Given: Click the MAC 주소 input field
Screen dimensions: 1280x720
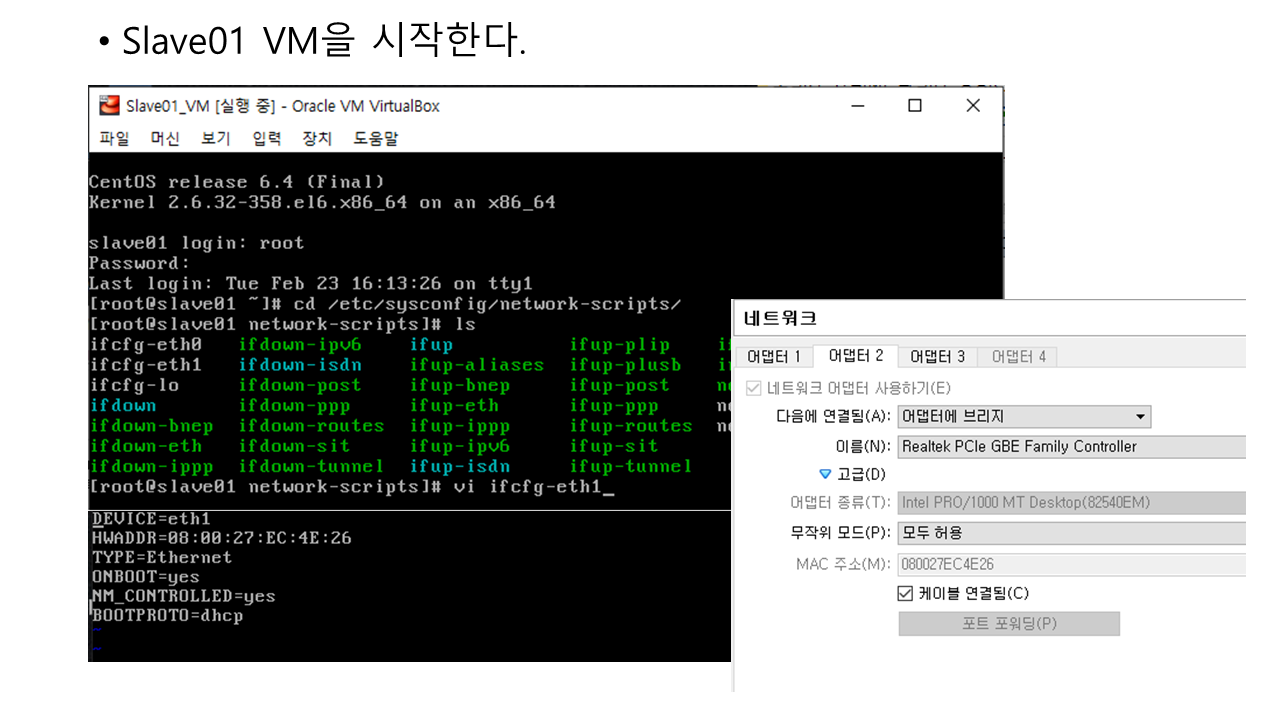Looking at the screenshot, I should pyautogui.click(x=1070, y=565).
